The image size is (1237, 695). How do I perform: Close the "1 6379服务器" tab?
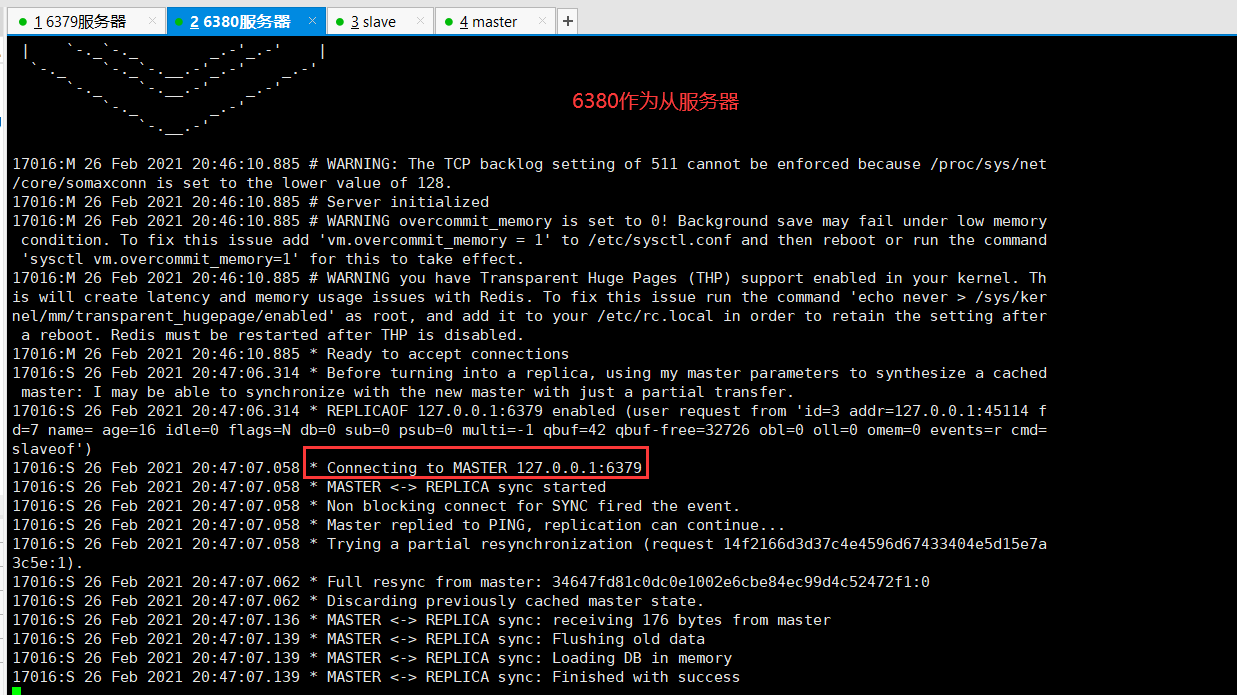click(152, 21)
